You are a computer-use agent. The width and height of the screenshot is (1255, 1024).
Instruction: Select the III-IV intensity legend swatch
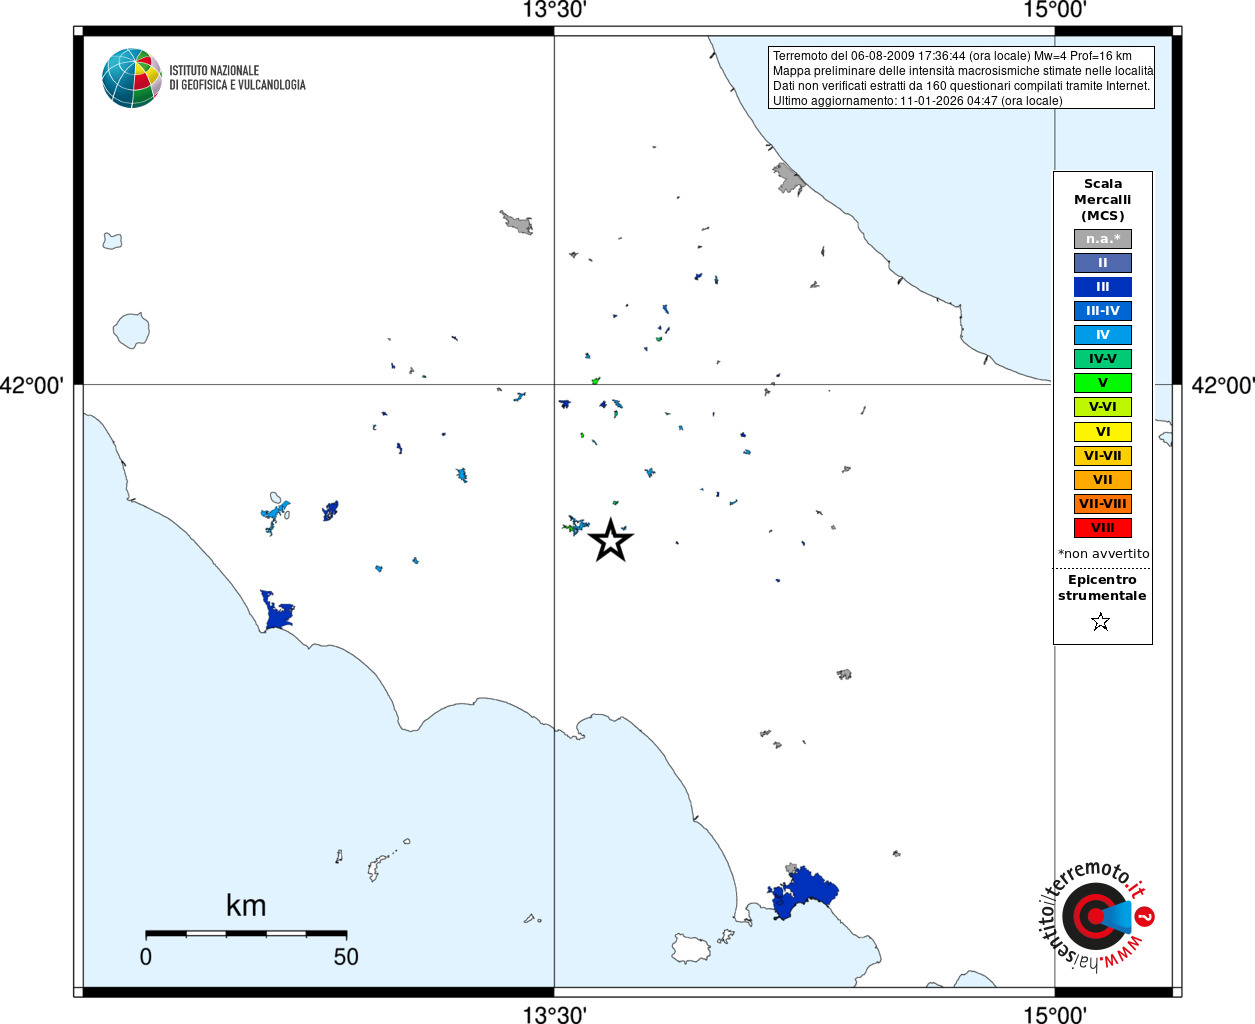1103,311
